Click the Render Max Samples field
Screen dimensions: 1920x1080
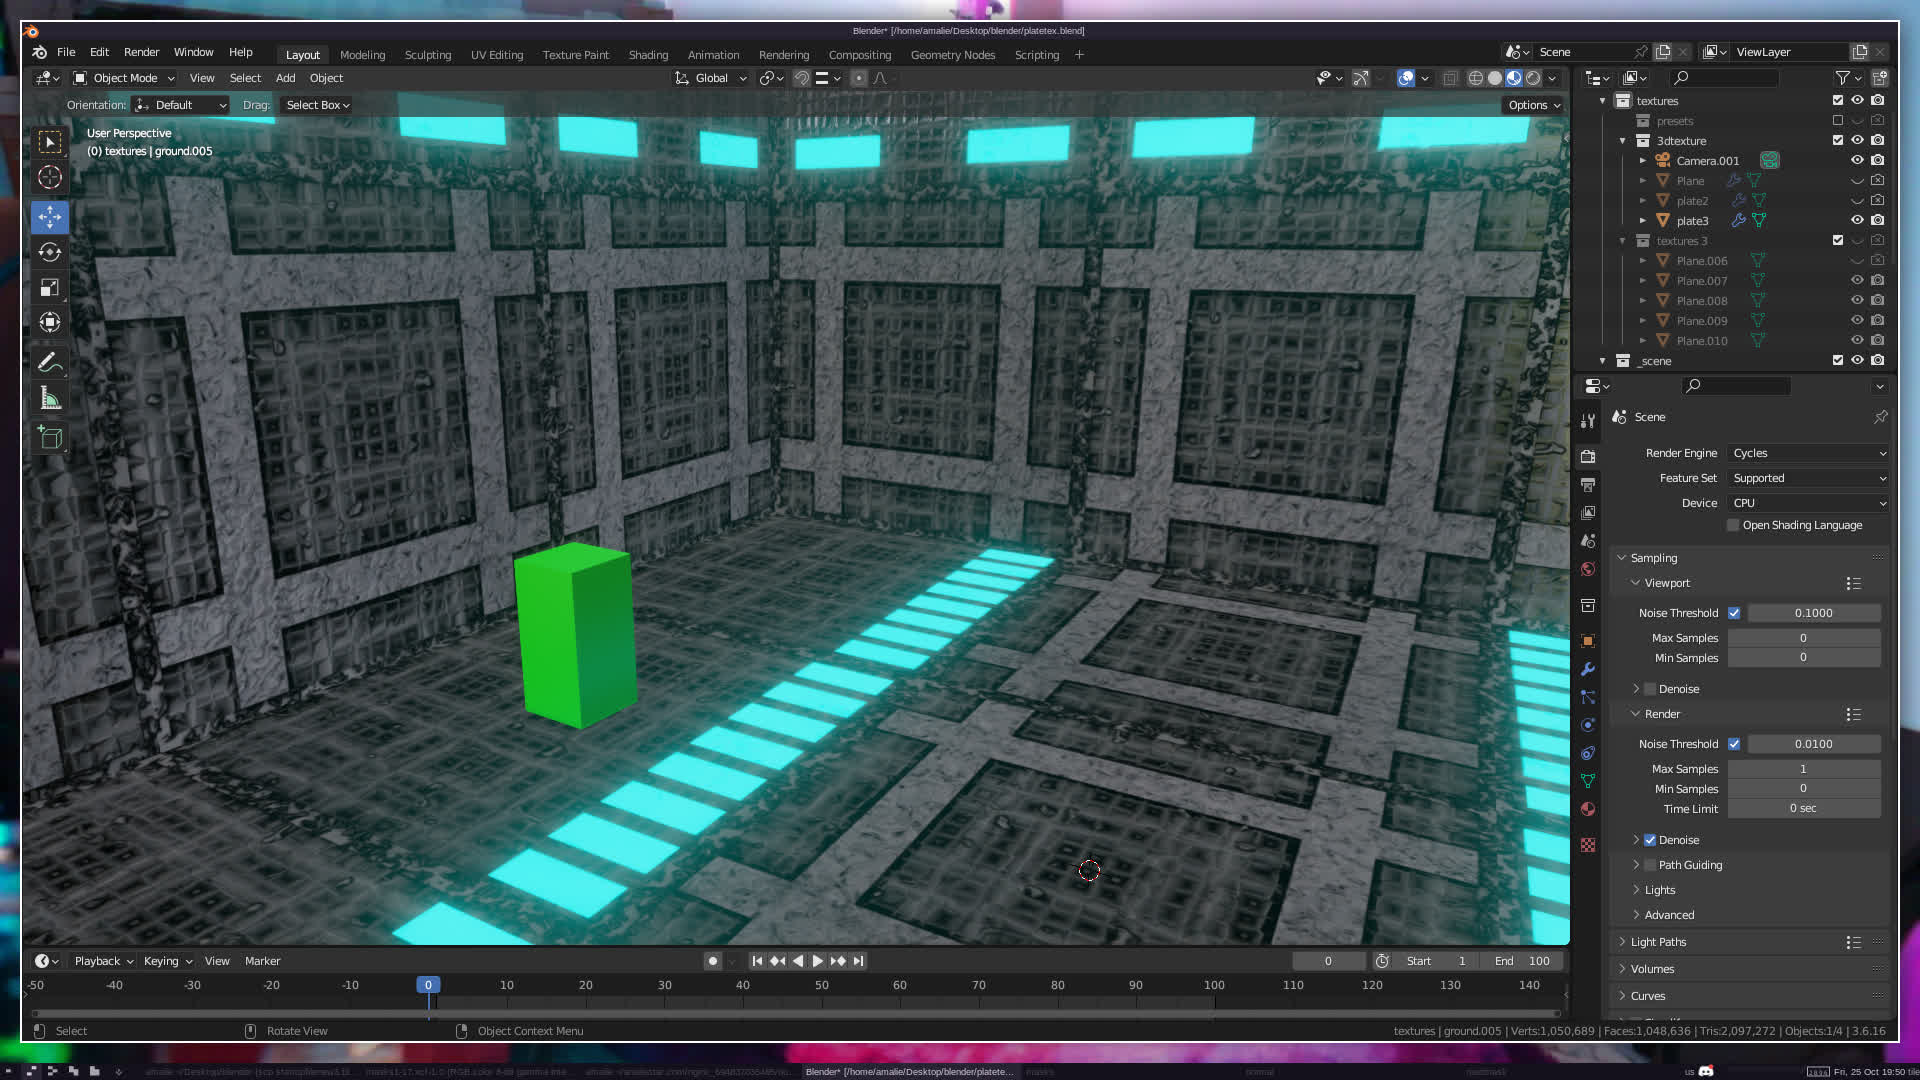(1803, 769)
